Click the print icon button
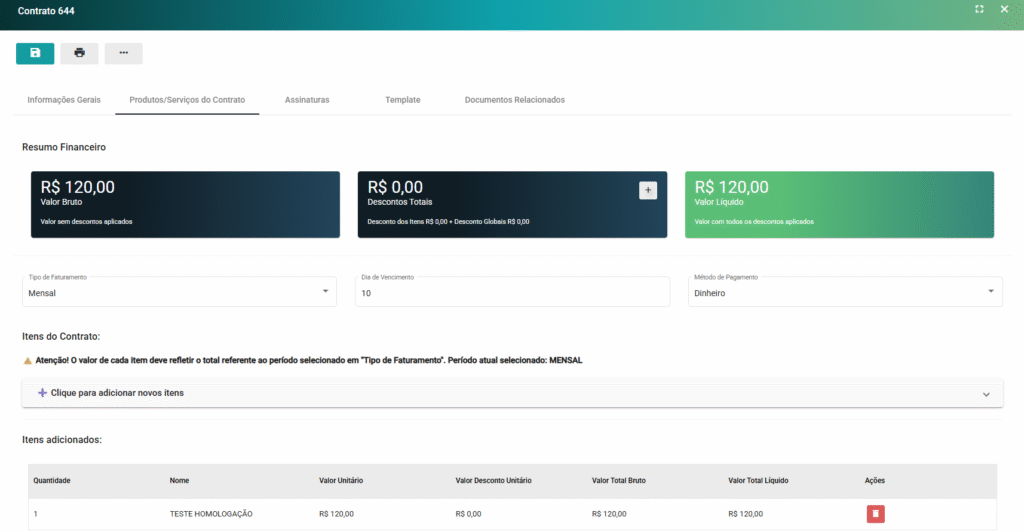Viewport: 1024px width, 532px height. pyautogui.click(x=79, y=53)
